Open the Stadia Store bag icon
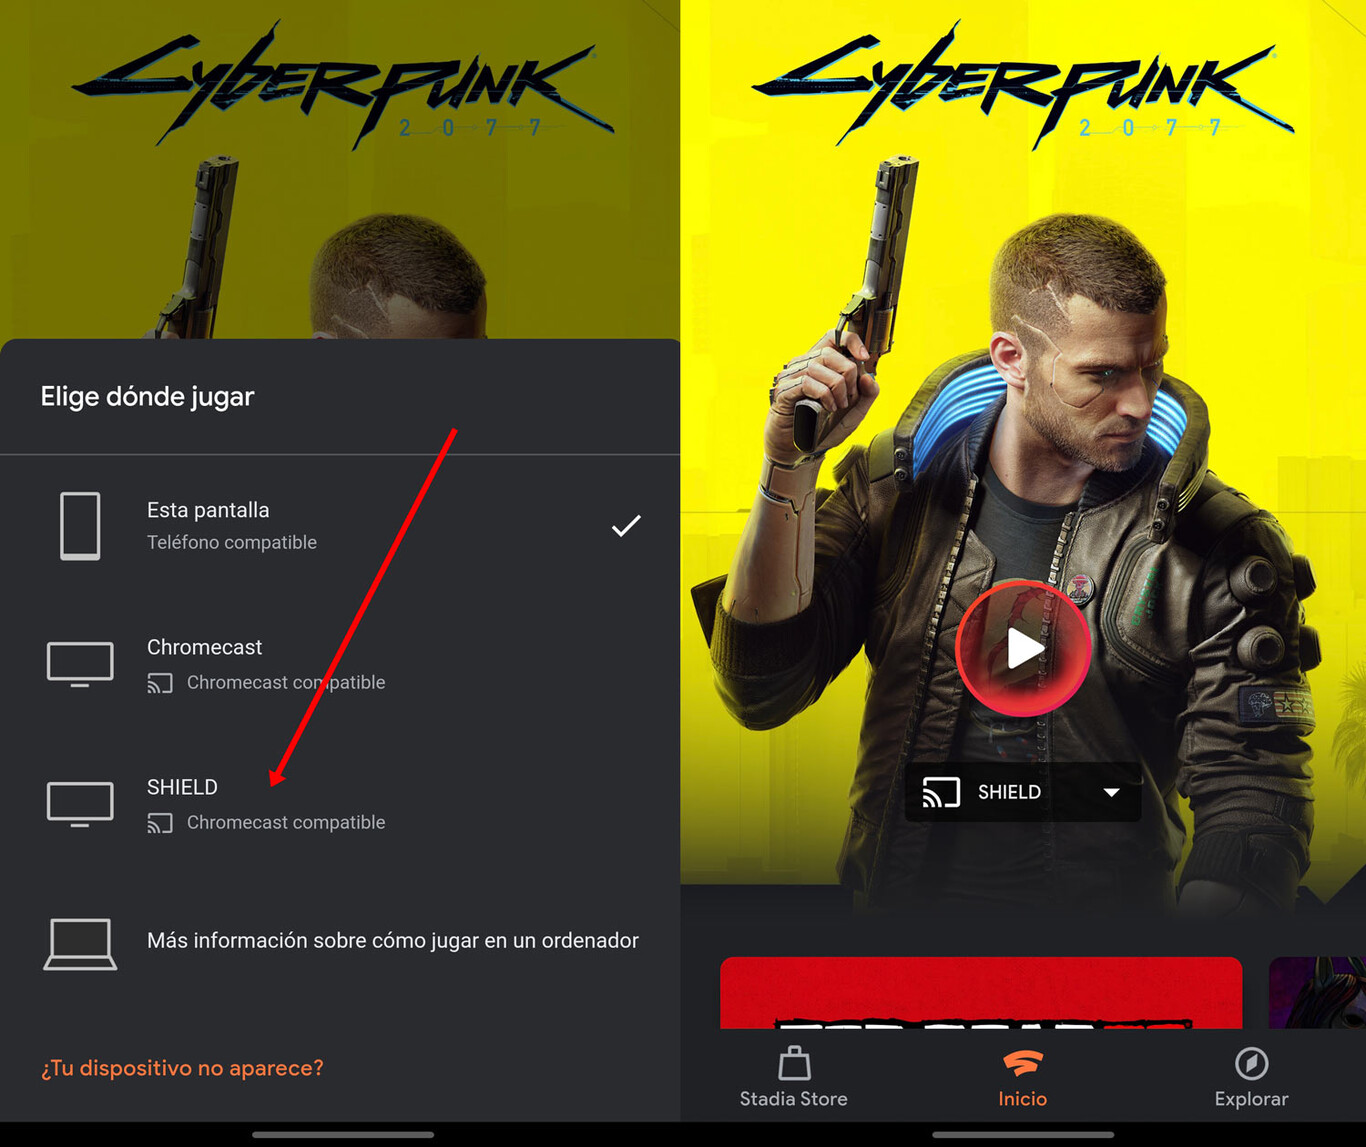The image size is (1366, 1147). (794, 1063)
